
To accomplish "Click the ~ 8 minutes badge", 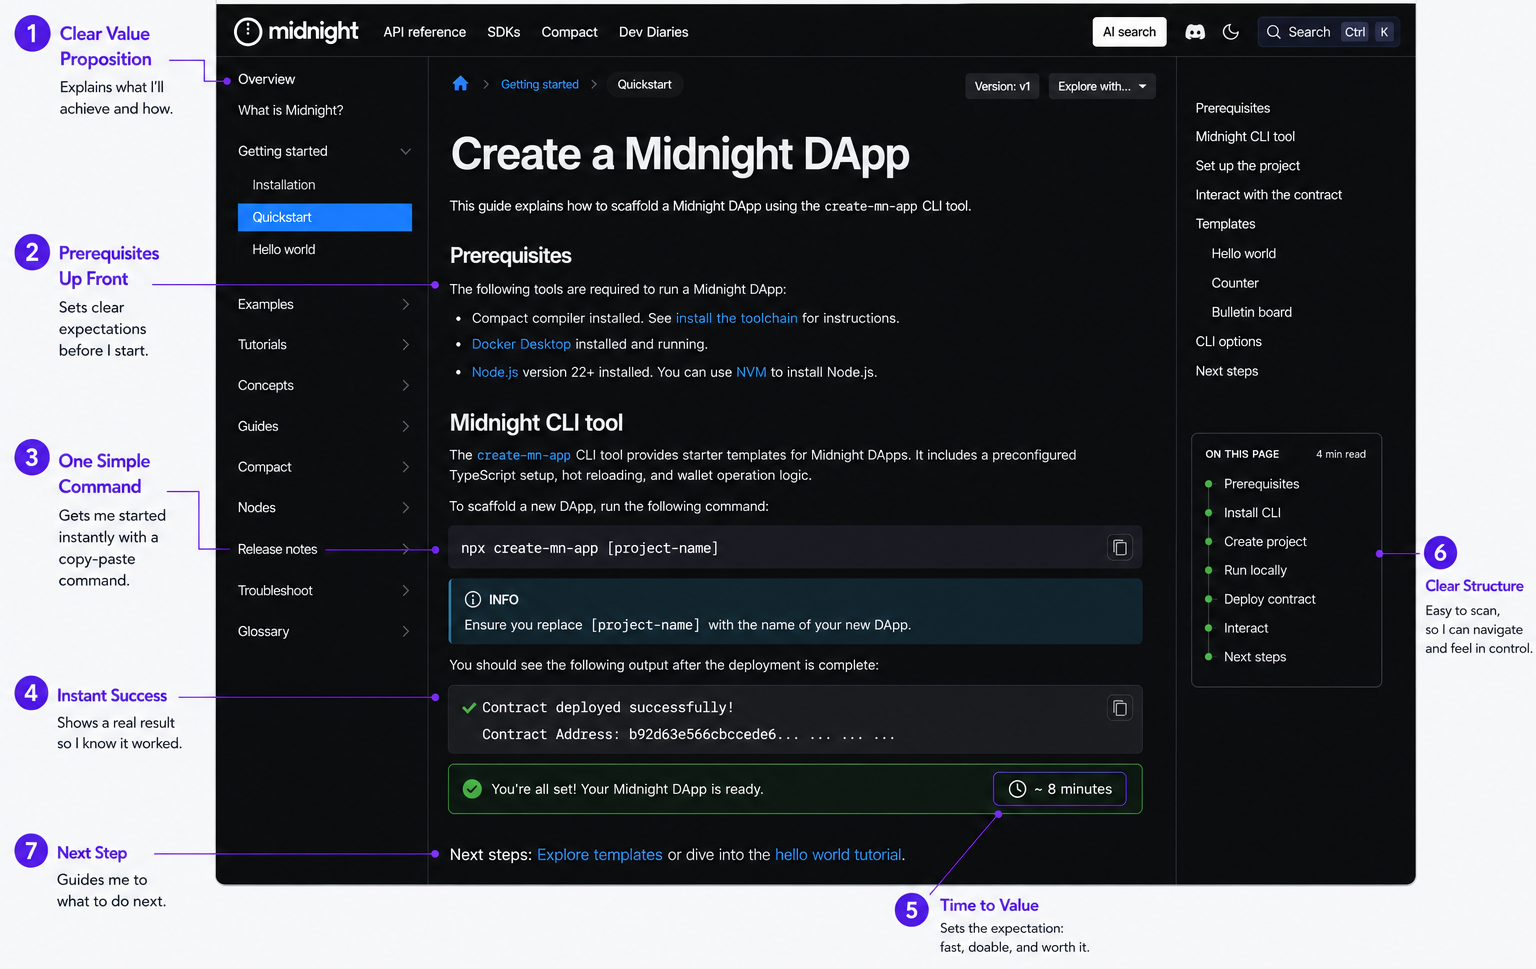I will (x=1060, y=789).
